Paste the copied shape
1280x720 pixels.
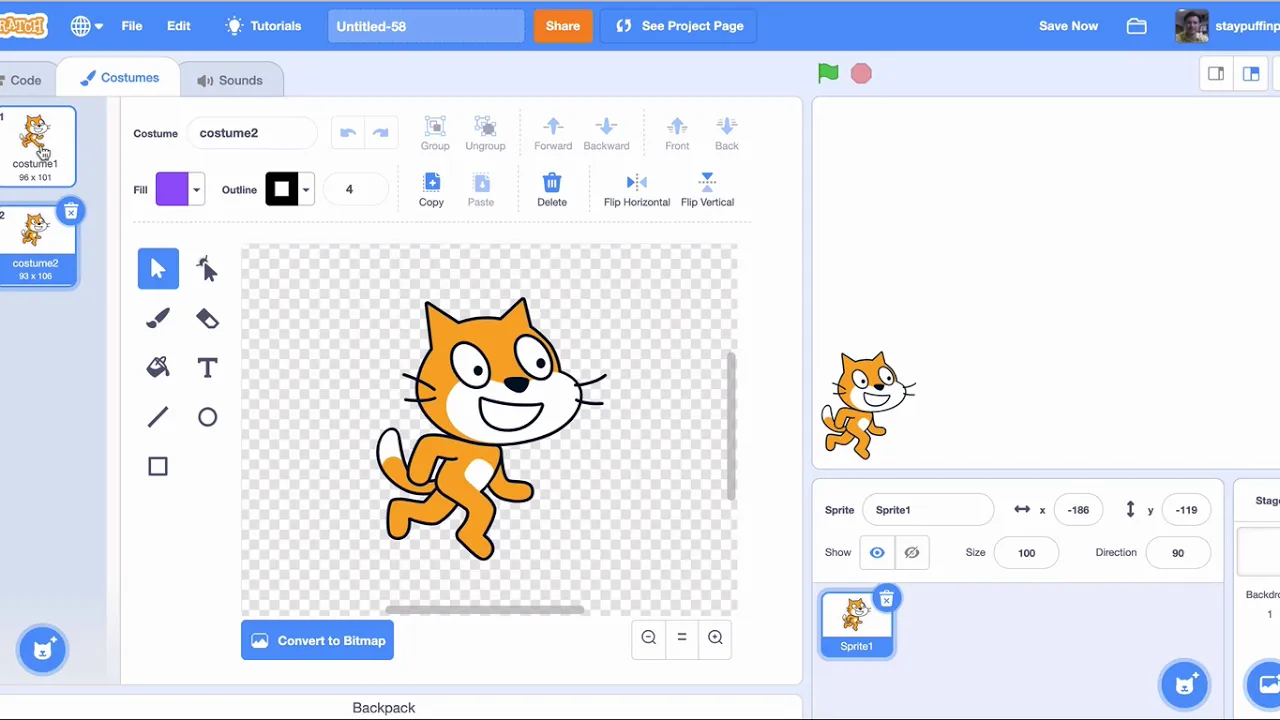coord(481,190)
